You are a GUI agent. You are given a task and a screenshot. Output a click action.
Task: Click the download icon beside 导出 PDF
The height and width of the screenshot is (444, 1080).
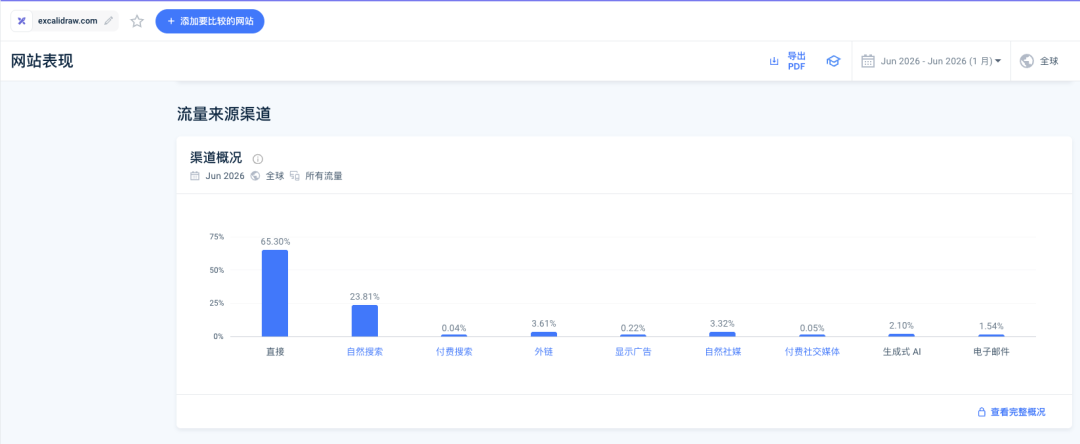coord(773,61)
